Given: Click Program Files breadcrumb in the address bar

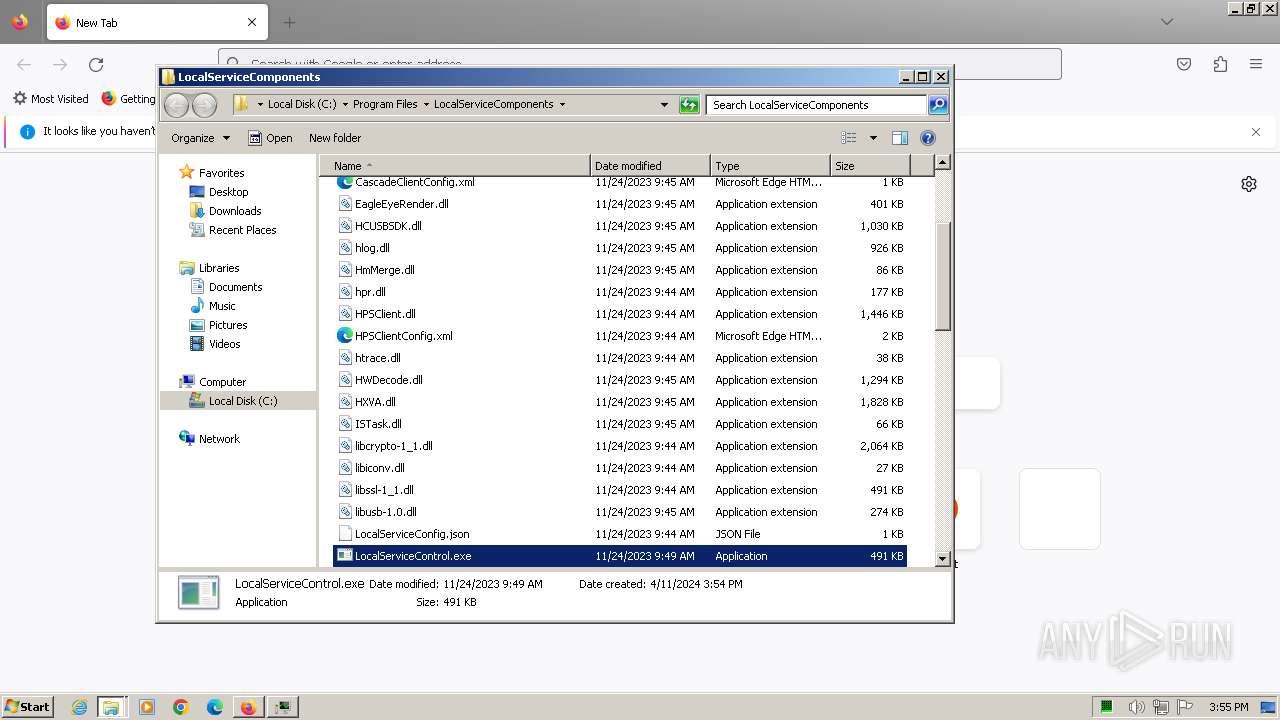Looking at the screenshot, I should click(x=385, y=104).
